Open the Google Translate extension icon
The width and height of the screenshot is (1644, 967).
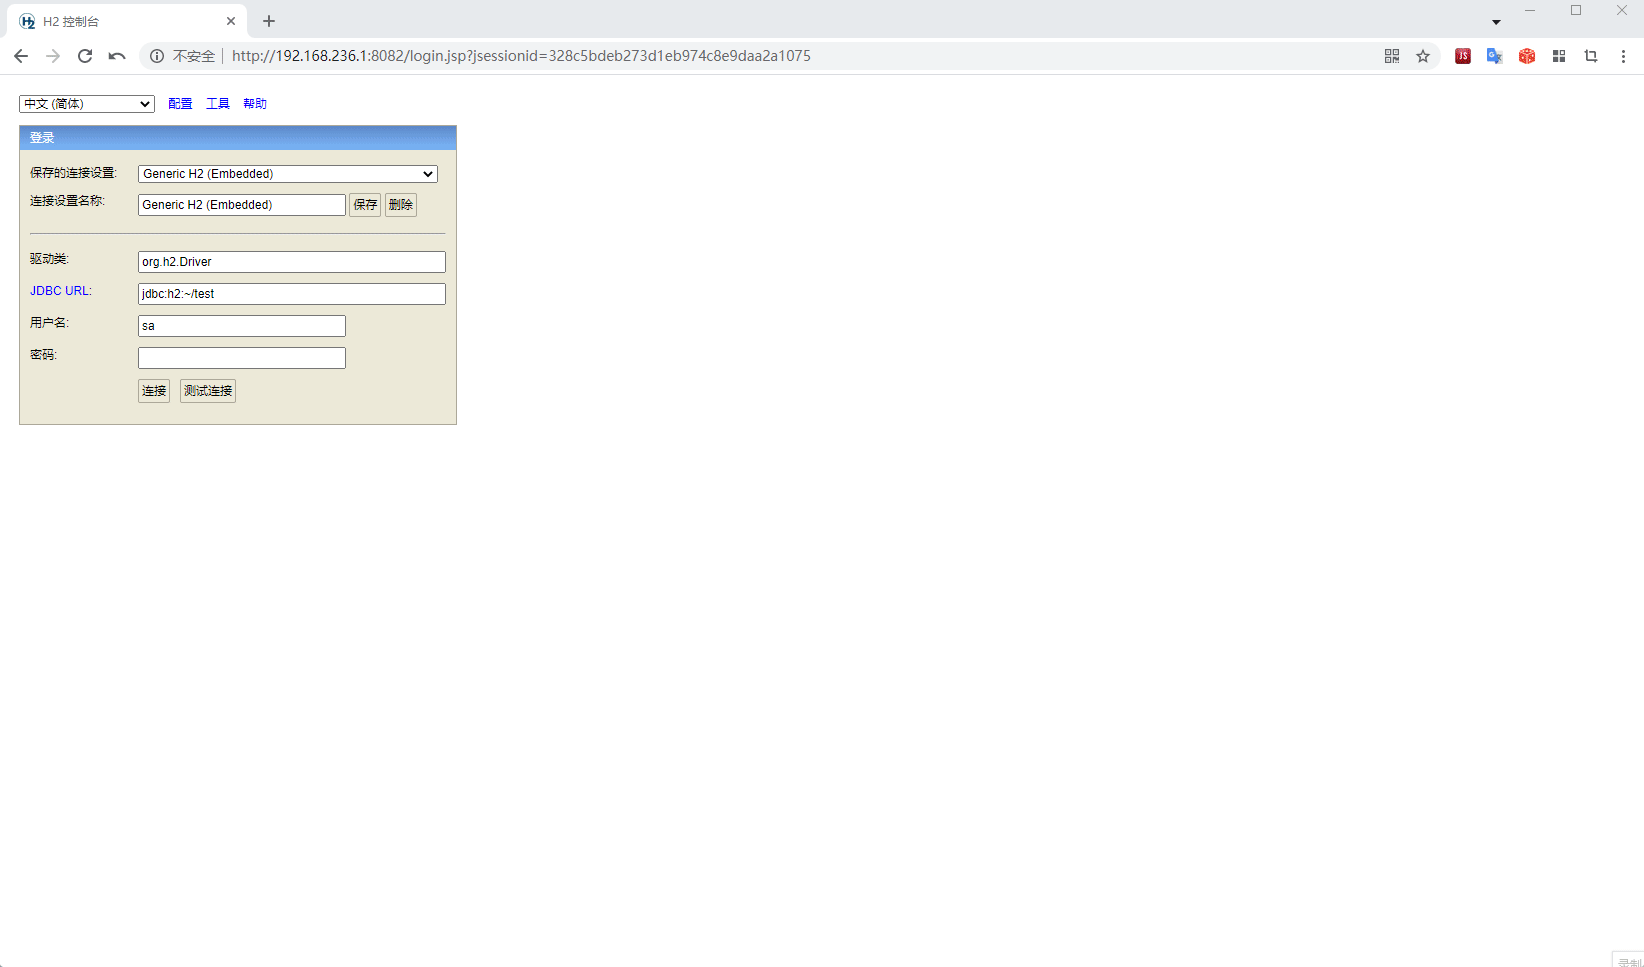[x=1495, y=56]
